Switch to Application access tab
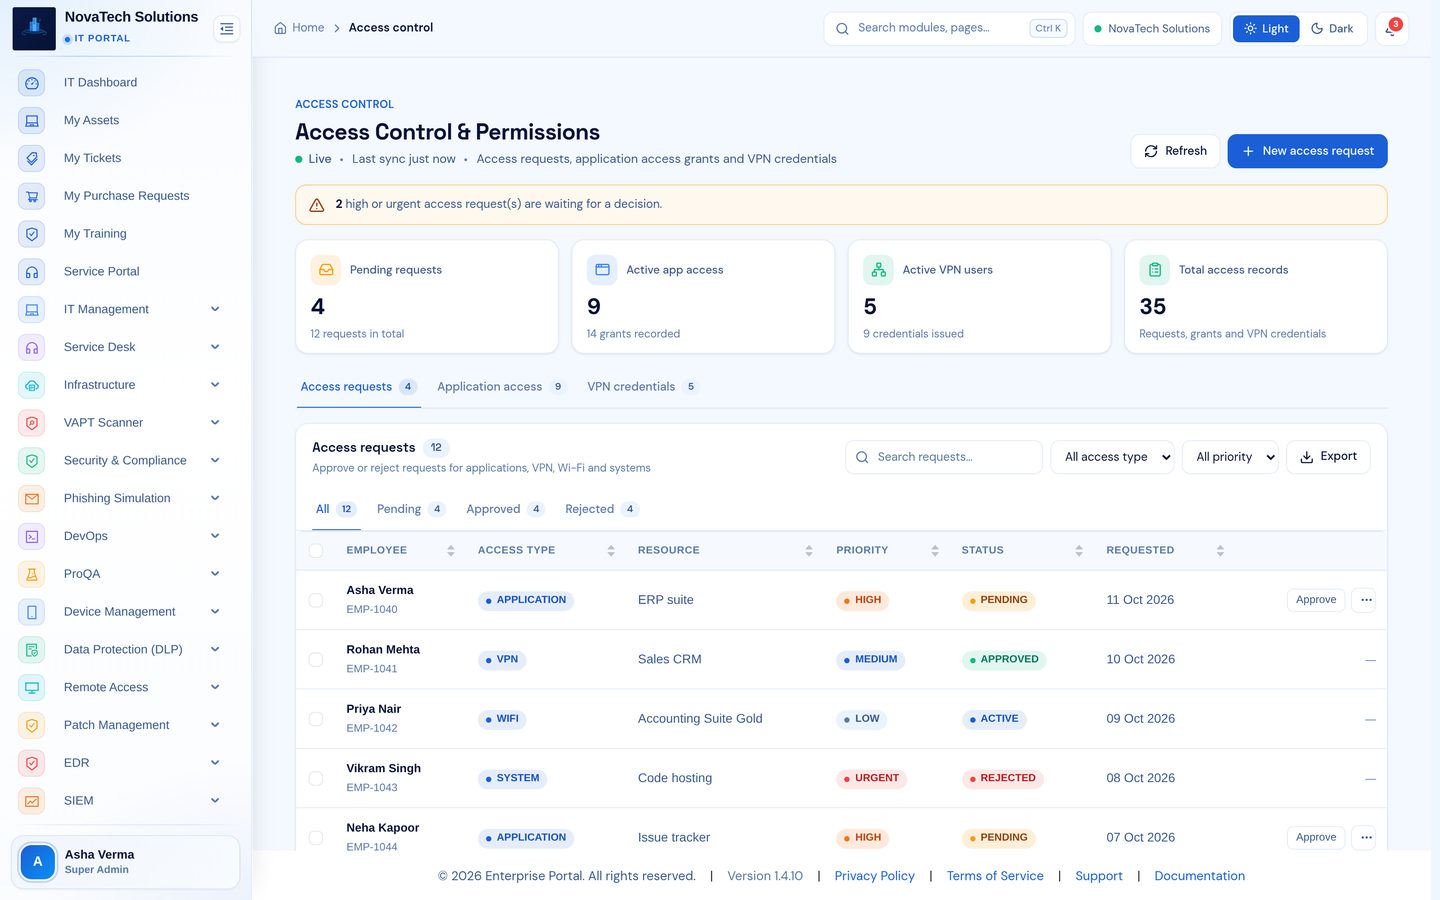Image resolution: width=1440 pixels, height=900 pixels. pyautogui.click(x=501, y=387)
